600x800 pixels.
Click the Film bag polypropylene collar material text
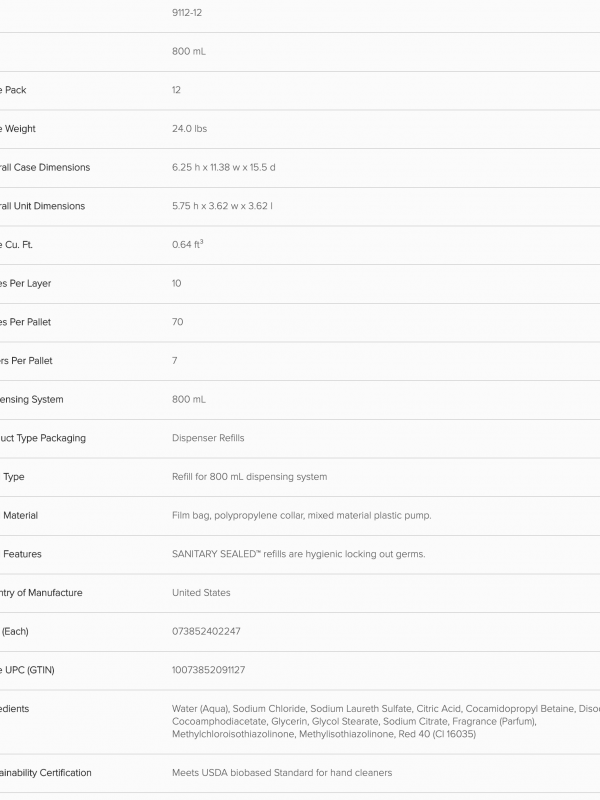[302, 515]
